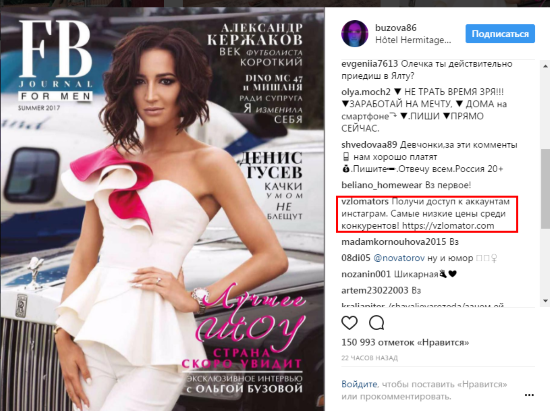This screenshot has height=411, width=550.
Task: Open shvedovaa89 commenter profile
Action: (369, 145)
